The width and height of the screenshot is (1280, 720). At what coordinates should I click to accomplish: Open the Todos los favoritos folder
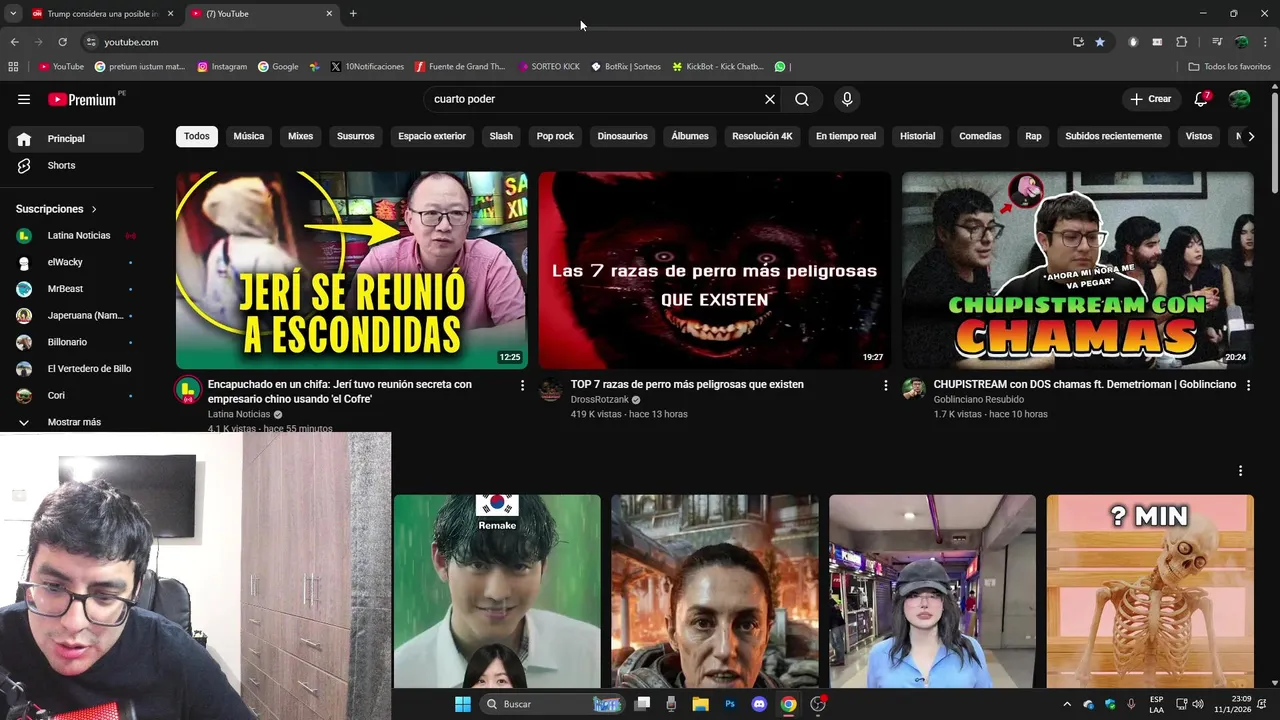click(x=1229, y=67)
